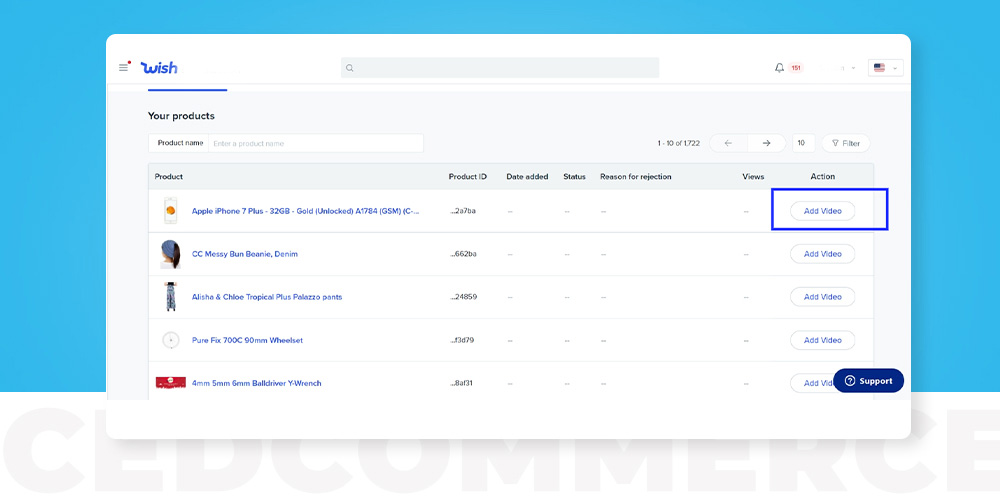Viewport: 1000px width, 500px height.
Task: Click the 1 - 10 of 1,722 count
Action: 679,143
